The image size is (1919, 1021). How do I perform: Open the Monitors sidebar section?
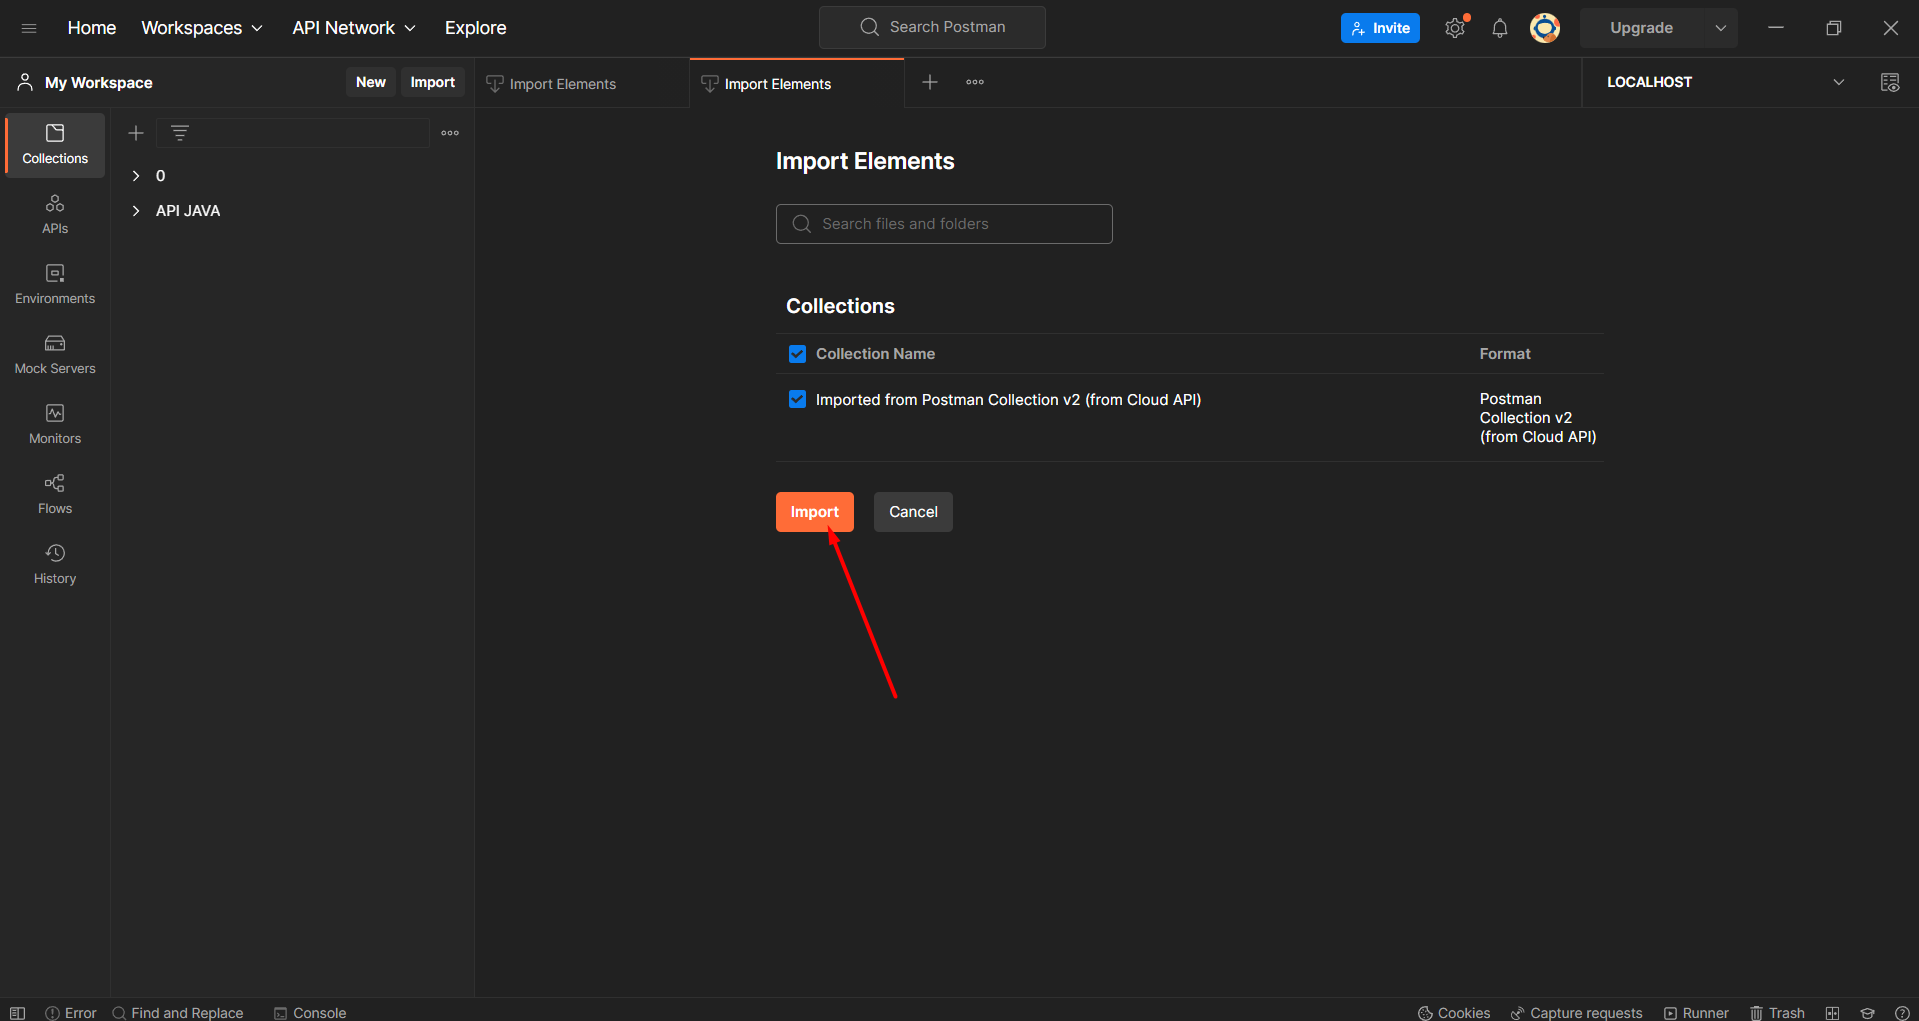pyautogui.click(x=55, y=425)
